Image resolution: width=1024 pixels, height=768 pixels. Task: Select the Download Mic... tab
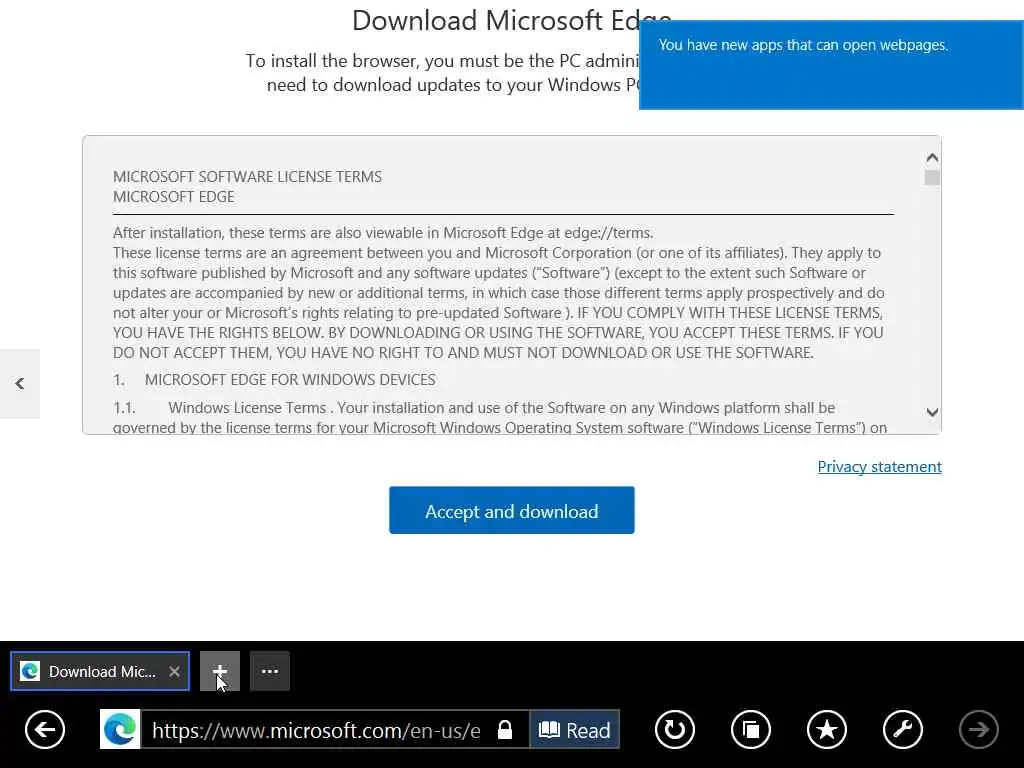pyautogui.click(x=100, y=671)
